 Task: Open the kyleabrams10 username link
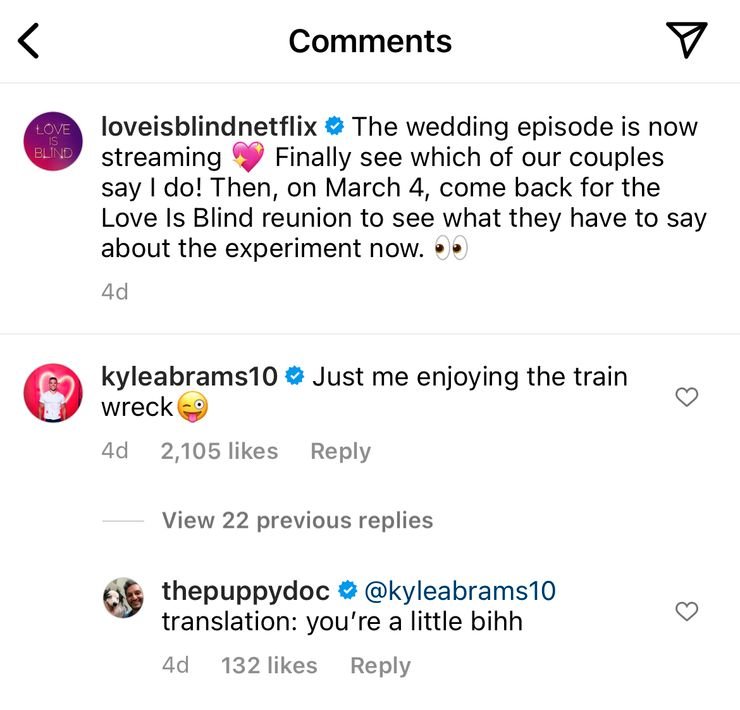coord(189,377)
